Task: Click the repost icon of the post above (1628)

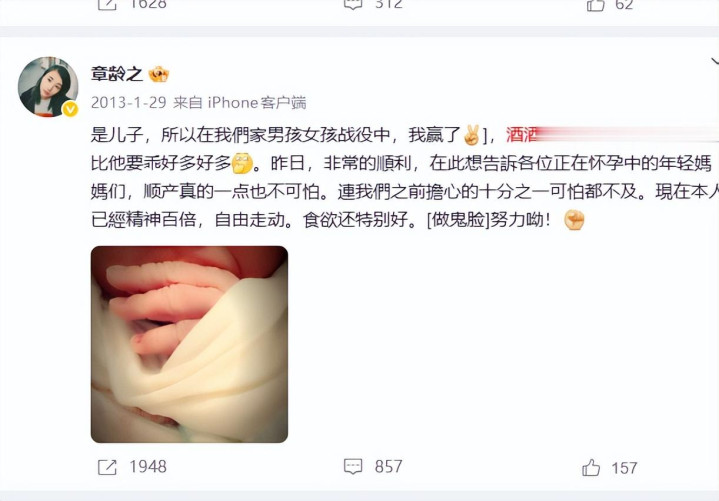Action: click(x=107, y=5)
